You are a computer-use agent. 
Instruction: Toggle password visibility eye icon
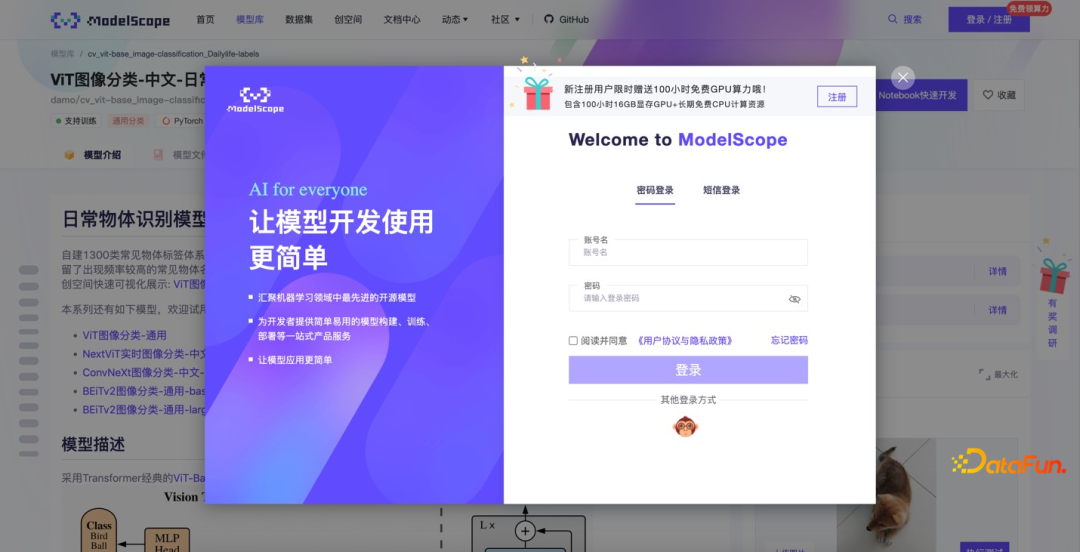click(794, 299)
